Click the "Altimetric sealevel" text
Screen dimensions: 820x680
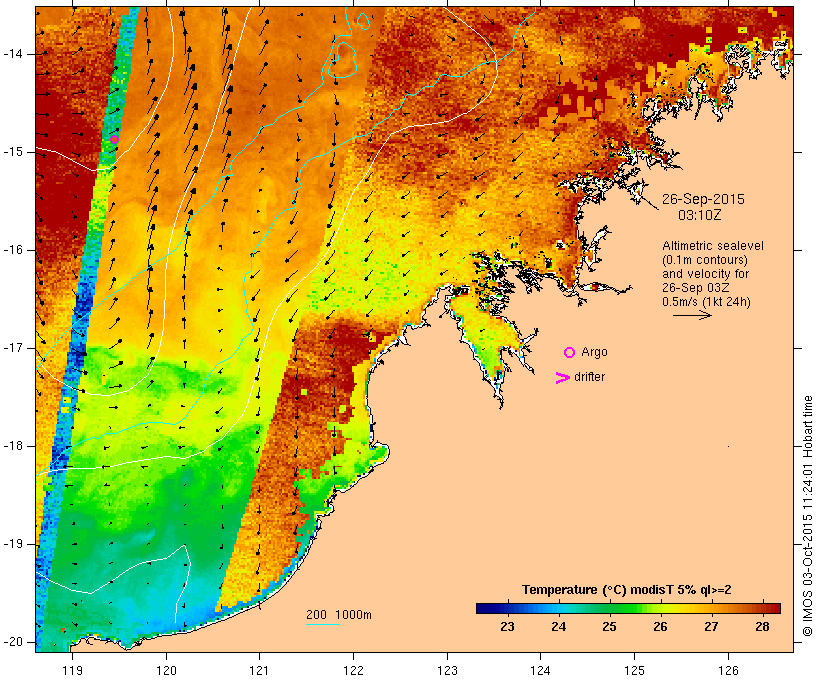(713, 246)
